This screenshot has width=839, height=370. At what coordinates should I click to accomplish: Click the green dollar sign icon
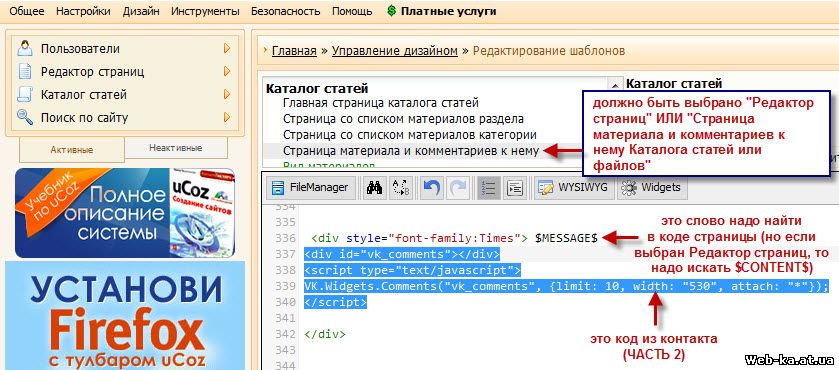click(x=392, y=11)
